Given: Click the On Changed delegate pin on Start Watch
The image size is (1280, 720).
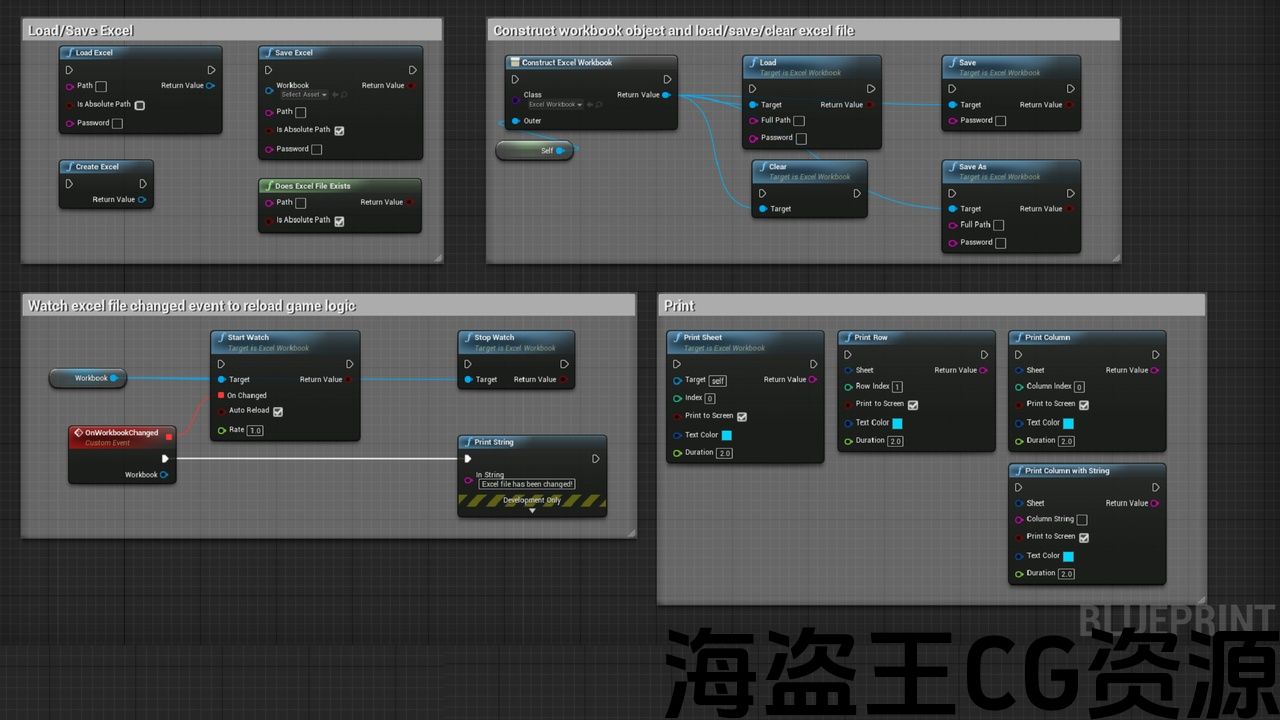Looking at the screenshot, I should coord(221,395).
